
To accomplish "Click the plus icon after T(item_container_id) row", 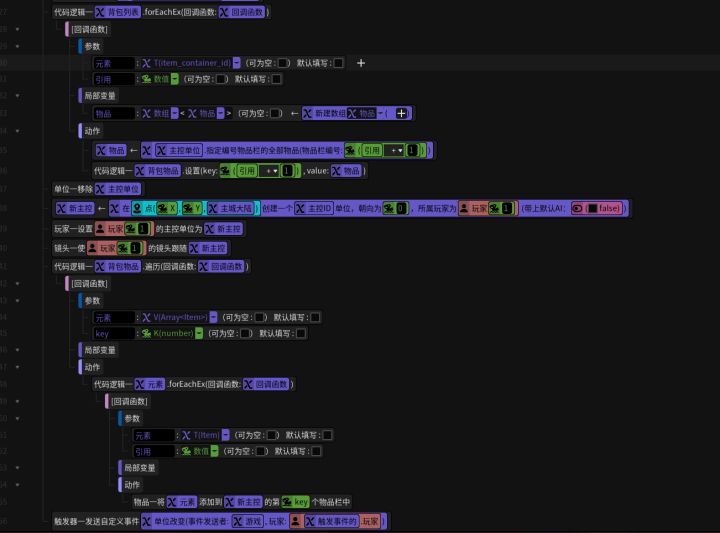I will coord(361,63).
